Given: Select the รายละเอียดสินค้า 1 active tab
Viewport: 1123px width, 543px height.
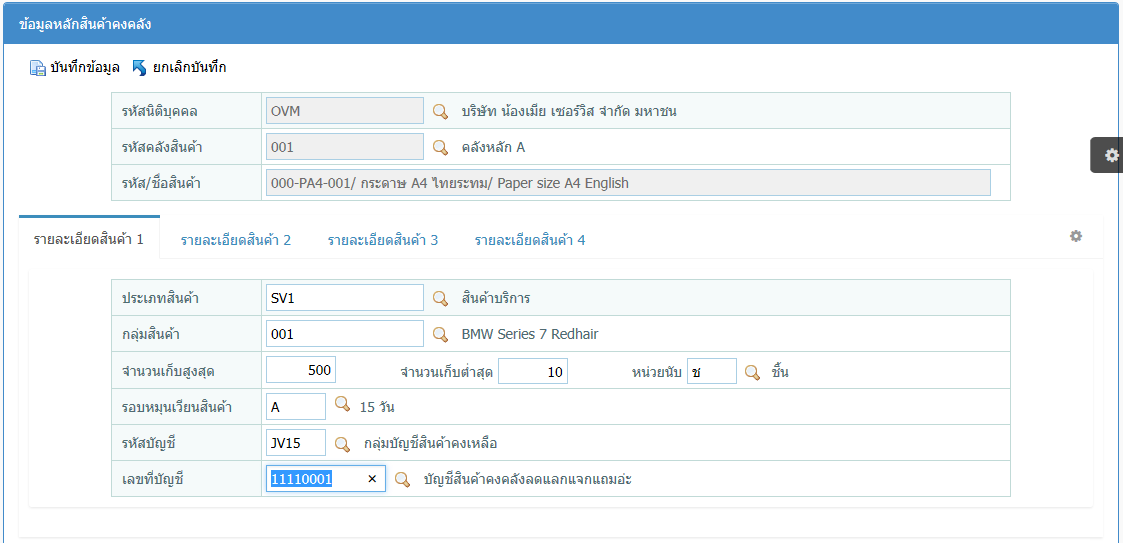Looking at the screenshot, I should (x=89, y=239).
